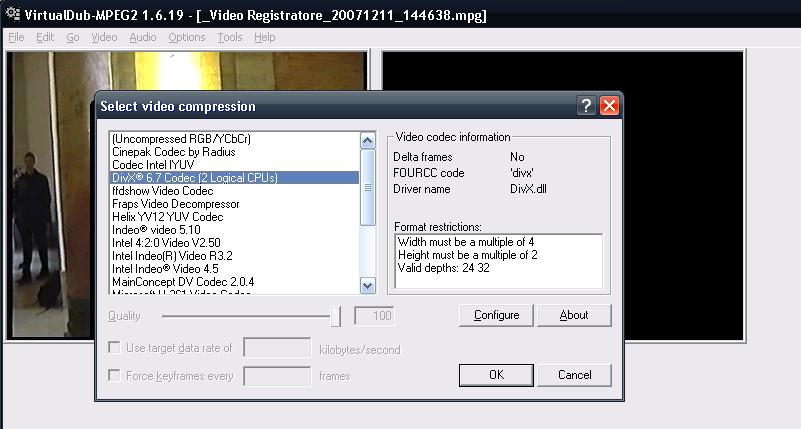Click the About button
This screenshot has height=429, width=801.
coord(574,315)
